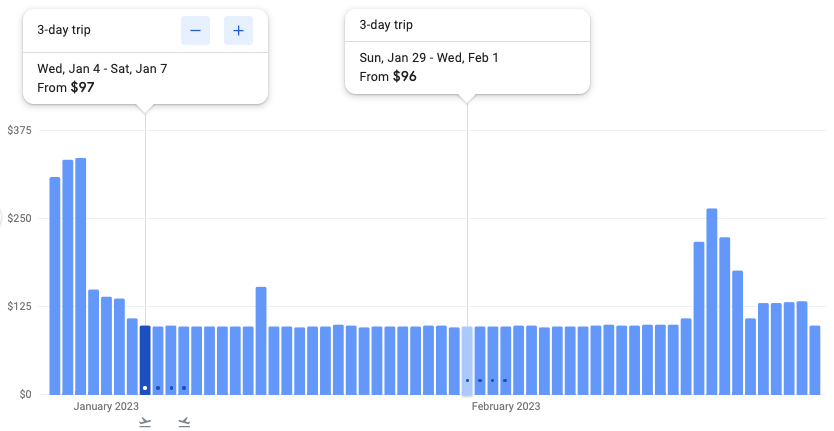Click the plus button to lengthen trip
The height and width of the screenshot is (431, 834).
(238, 31)
